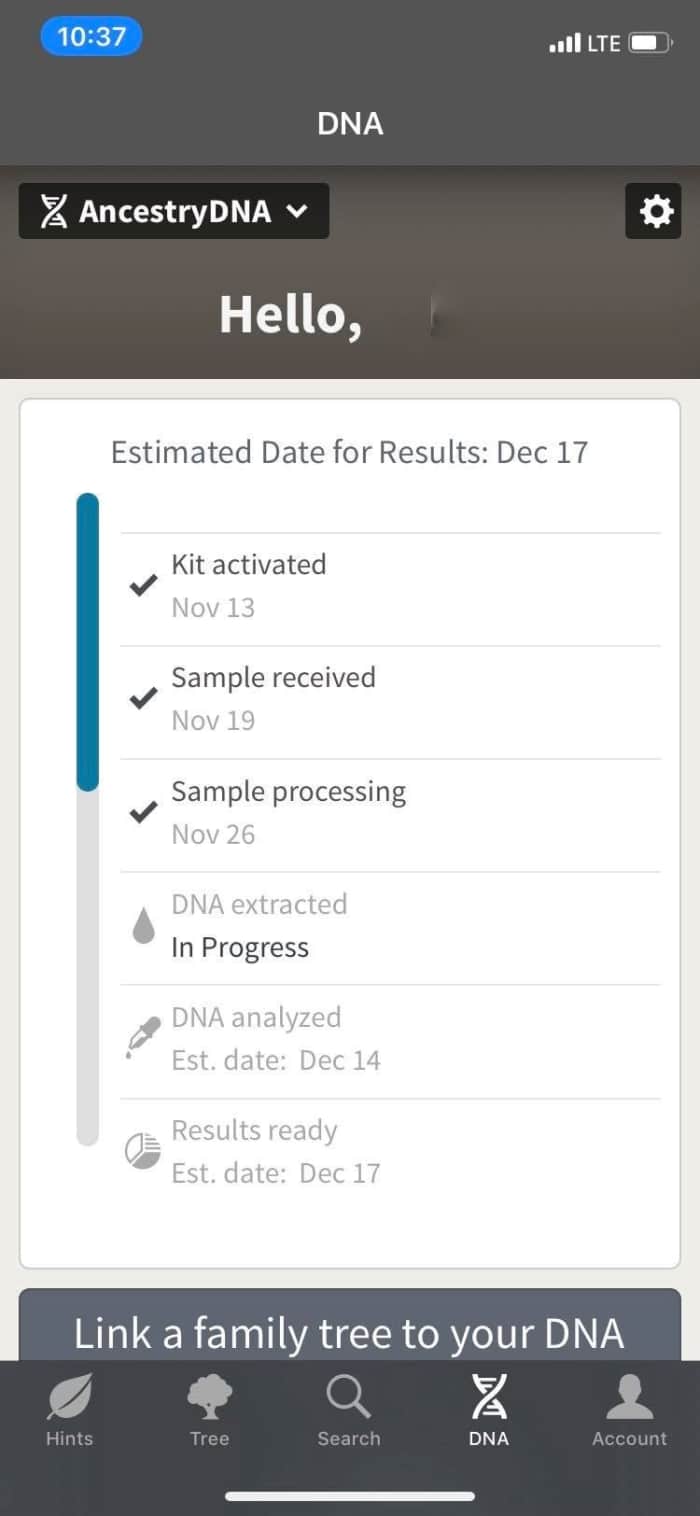The image size is (700, 1516).
Task: Tap the Estimated Date for Results heading
Action: point(349,452)
